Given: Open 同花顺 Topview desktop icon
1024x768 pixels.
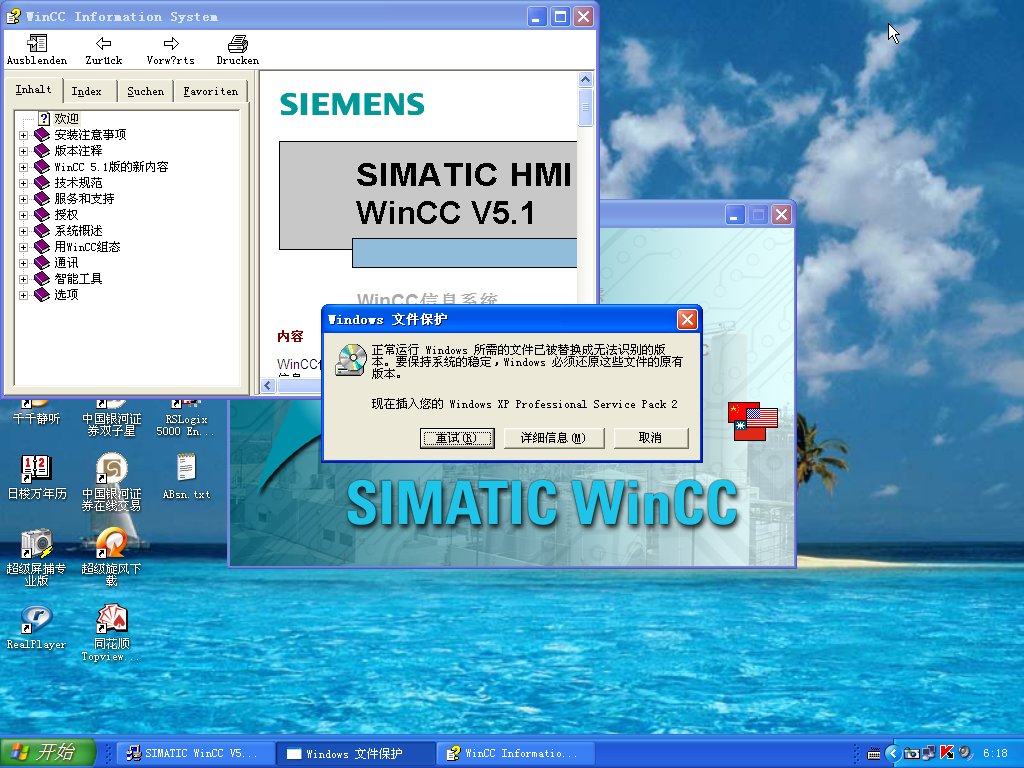Looking at the screenshot, I should pyautogui.click(x=111, y=620).
